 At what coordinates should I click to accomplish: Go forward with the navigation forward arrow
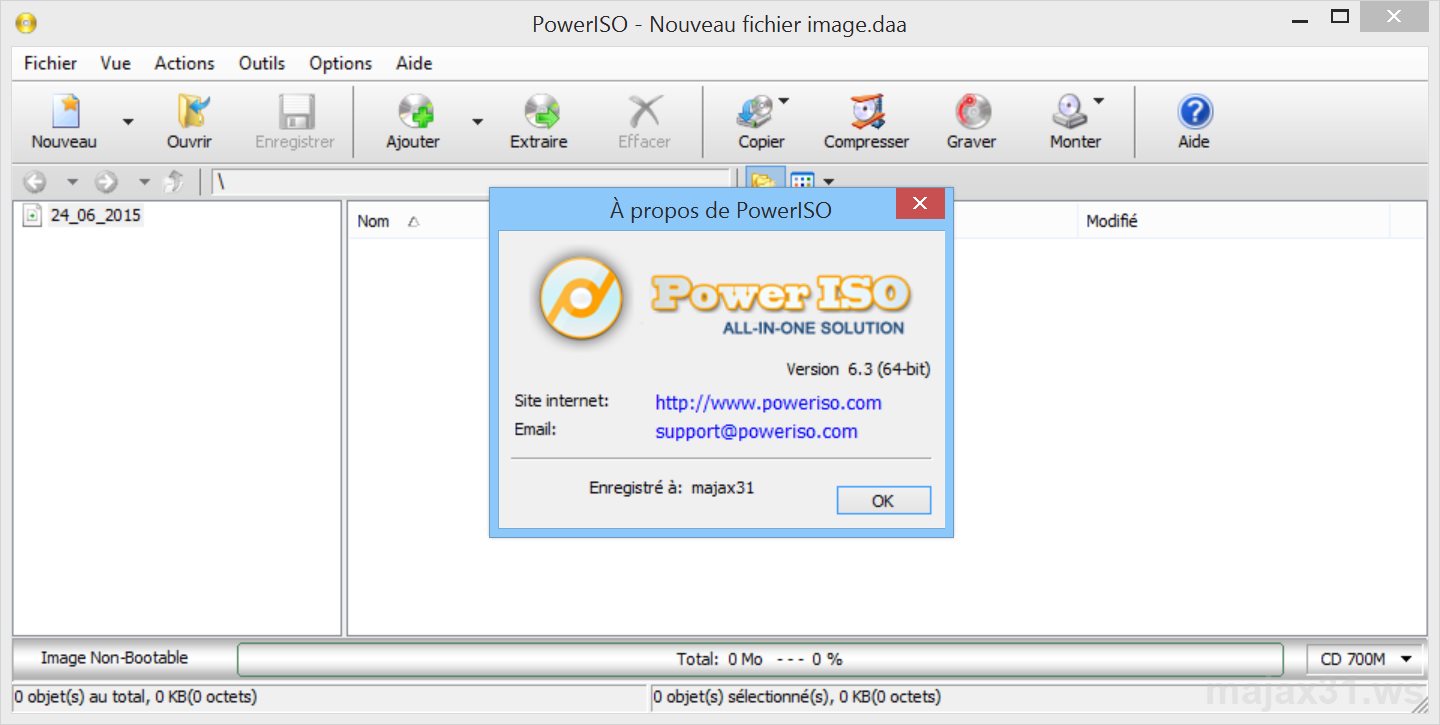106,182
